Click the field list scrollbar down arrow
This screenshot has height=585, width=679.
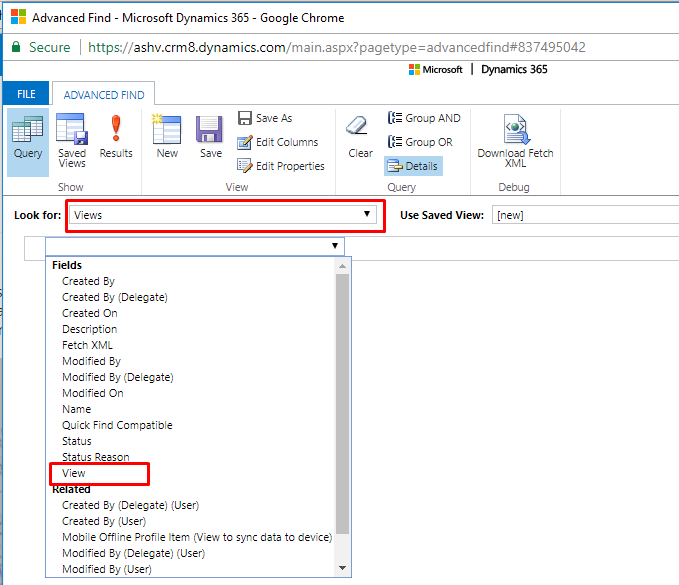(342, 568)
